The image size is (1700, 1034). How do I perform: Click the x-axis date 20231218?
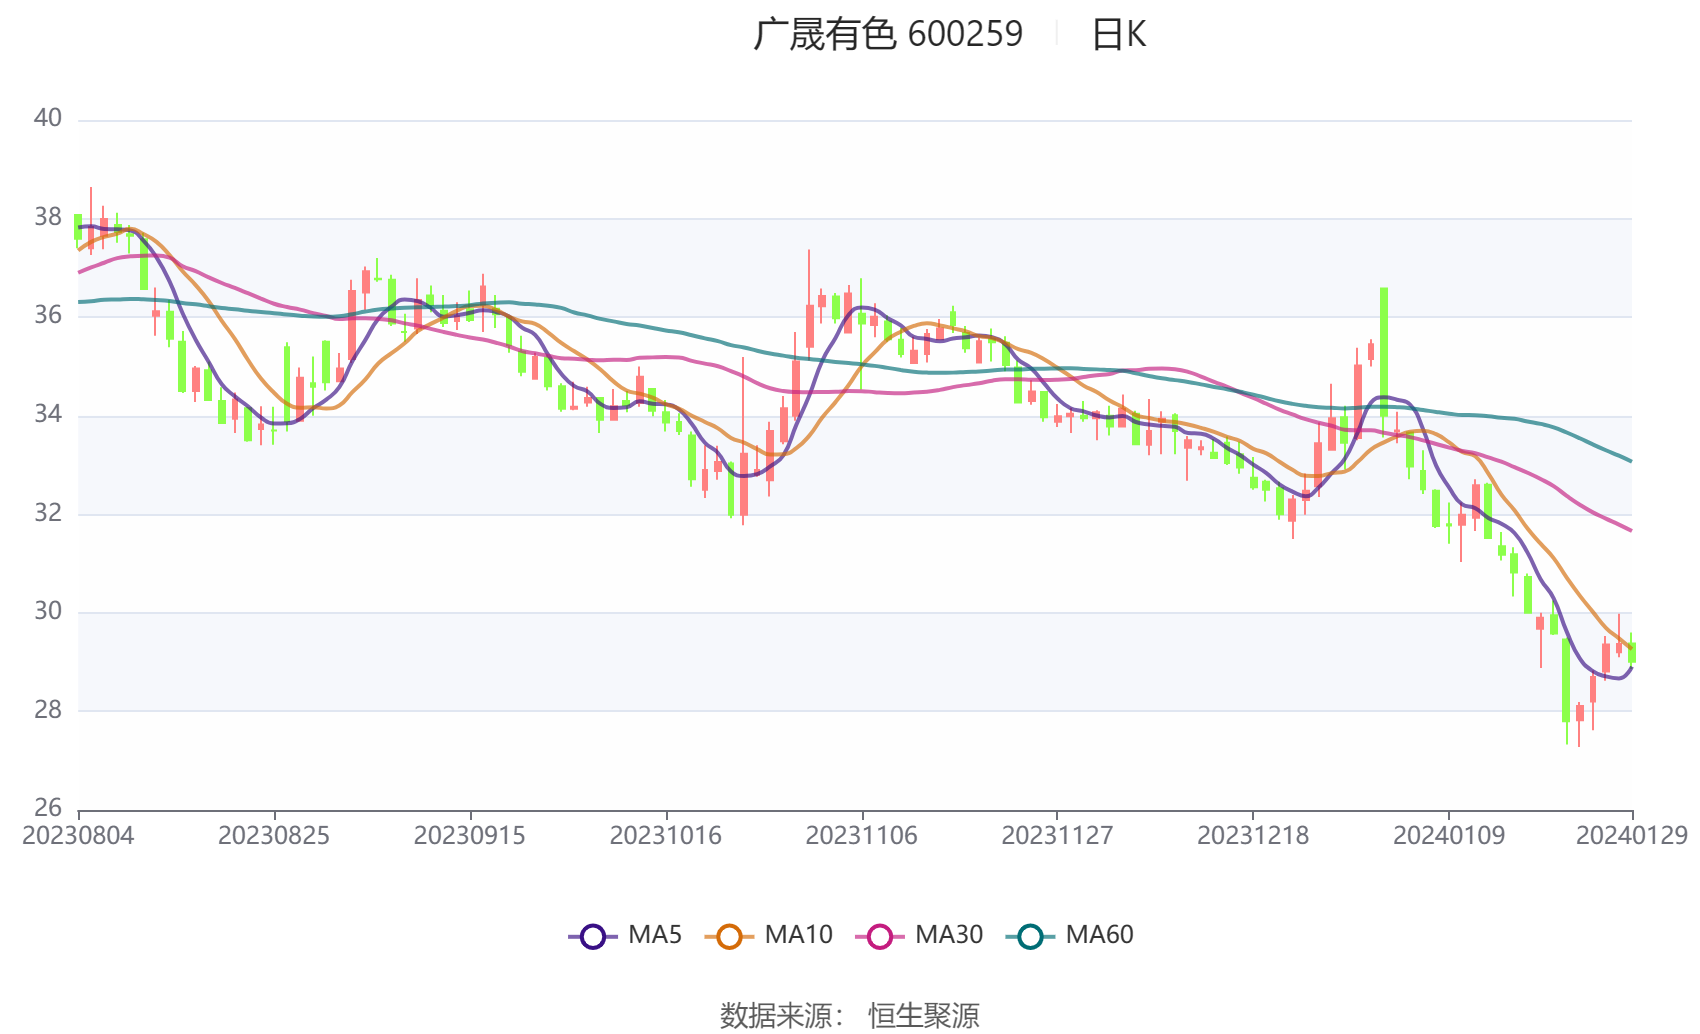(x=1253, y=836)
